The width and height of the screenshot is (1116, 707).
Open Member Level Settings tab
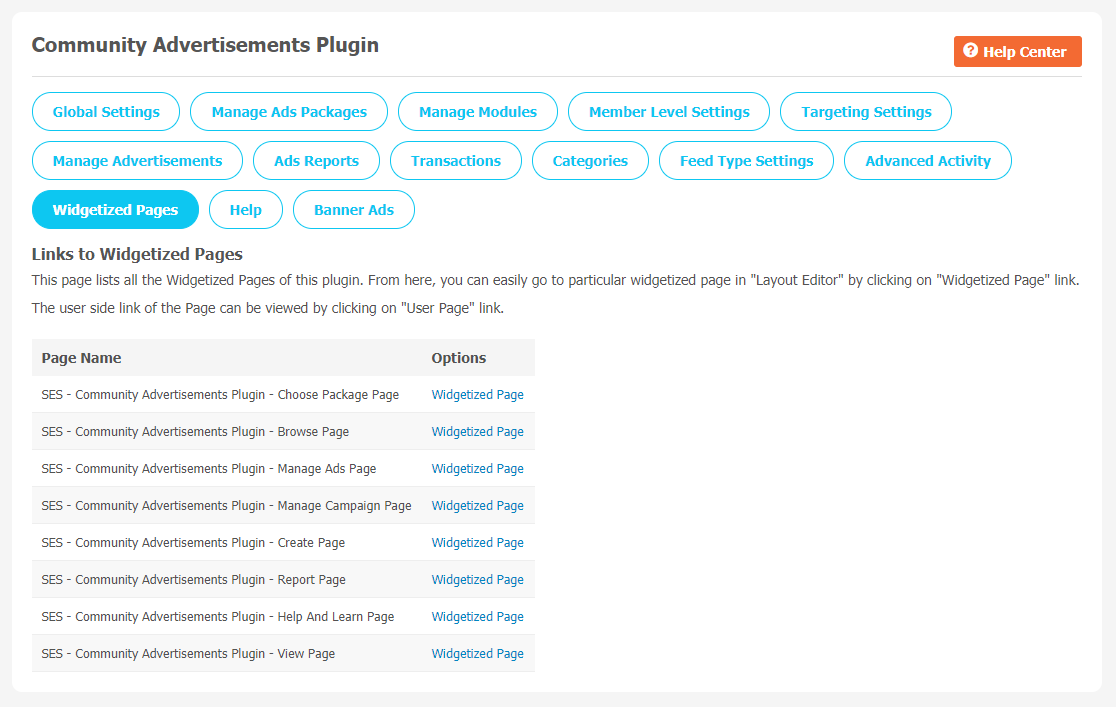(669, 112)
